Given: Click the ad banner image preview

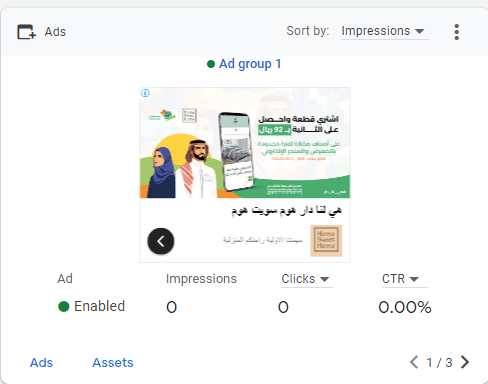Looking at the screenshot, I should (x=245, y=143).
